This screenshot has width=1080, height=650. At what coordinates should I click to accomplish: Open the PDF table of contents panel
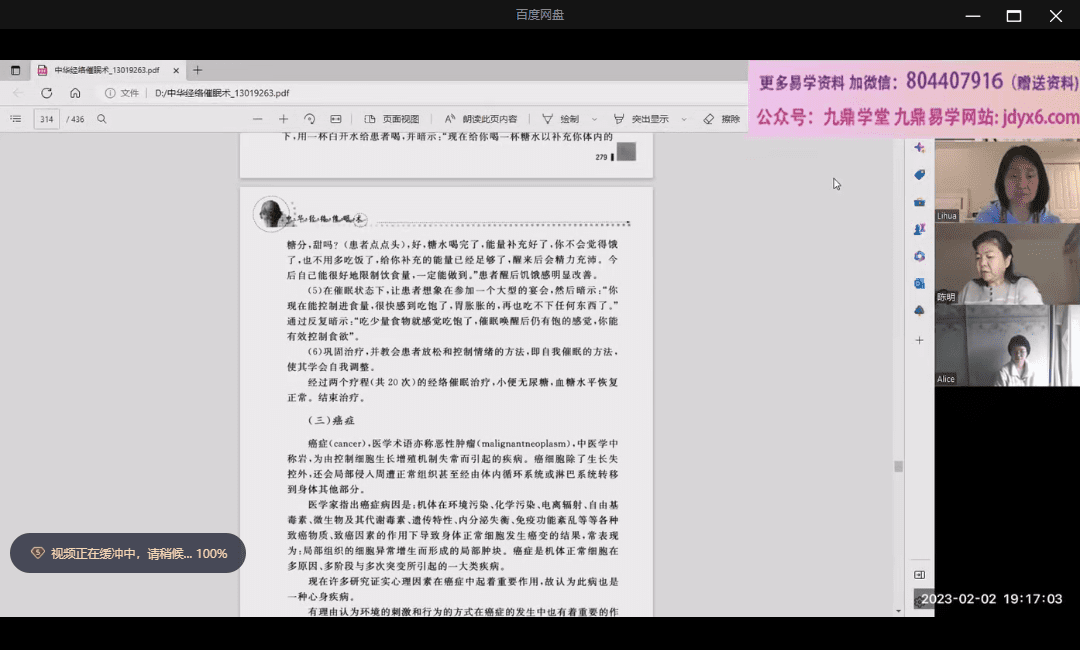pos(16,119)
